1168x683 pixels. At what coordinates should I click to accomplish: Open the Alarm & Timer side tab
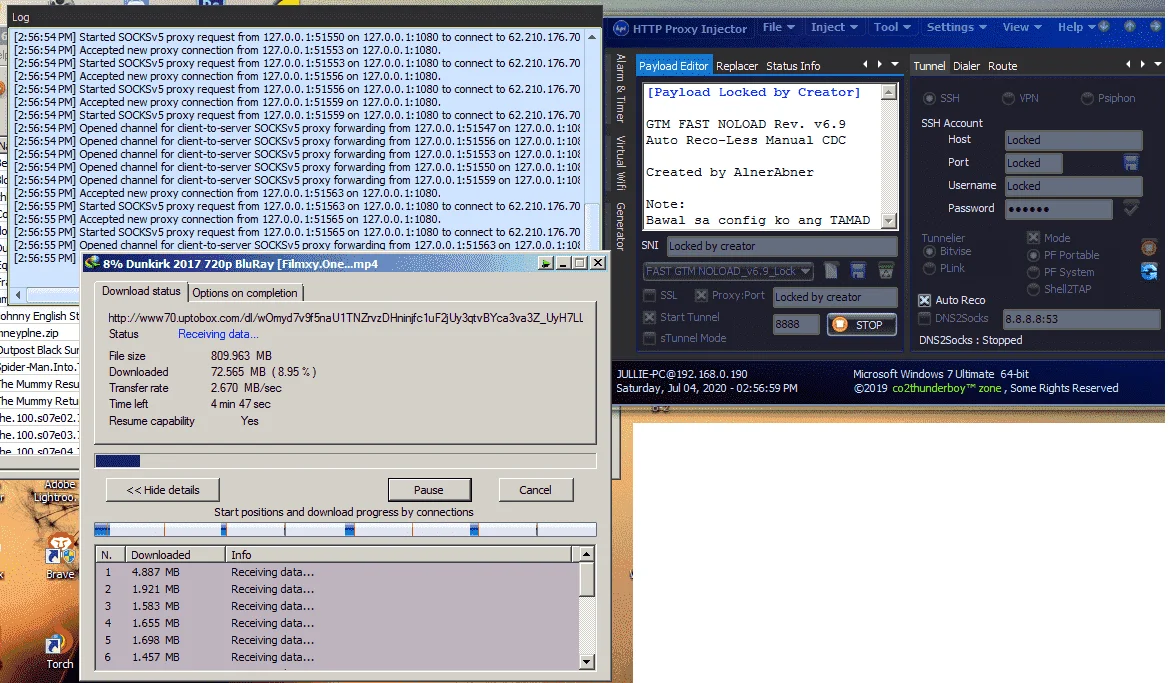(x=620, y=88)
